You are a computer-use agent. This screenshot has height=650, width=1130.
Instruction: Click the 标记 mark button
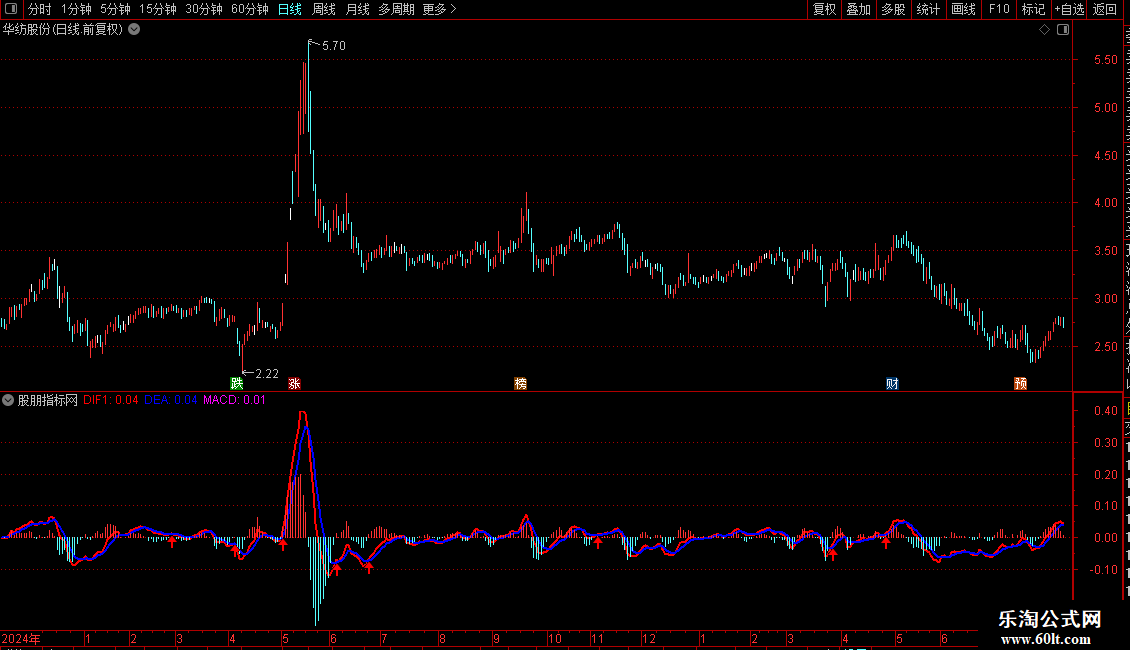pos(1033,9)
